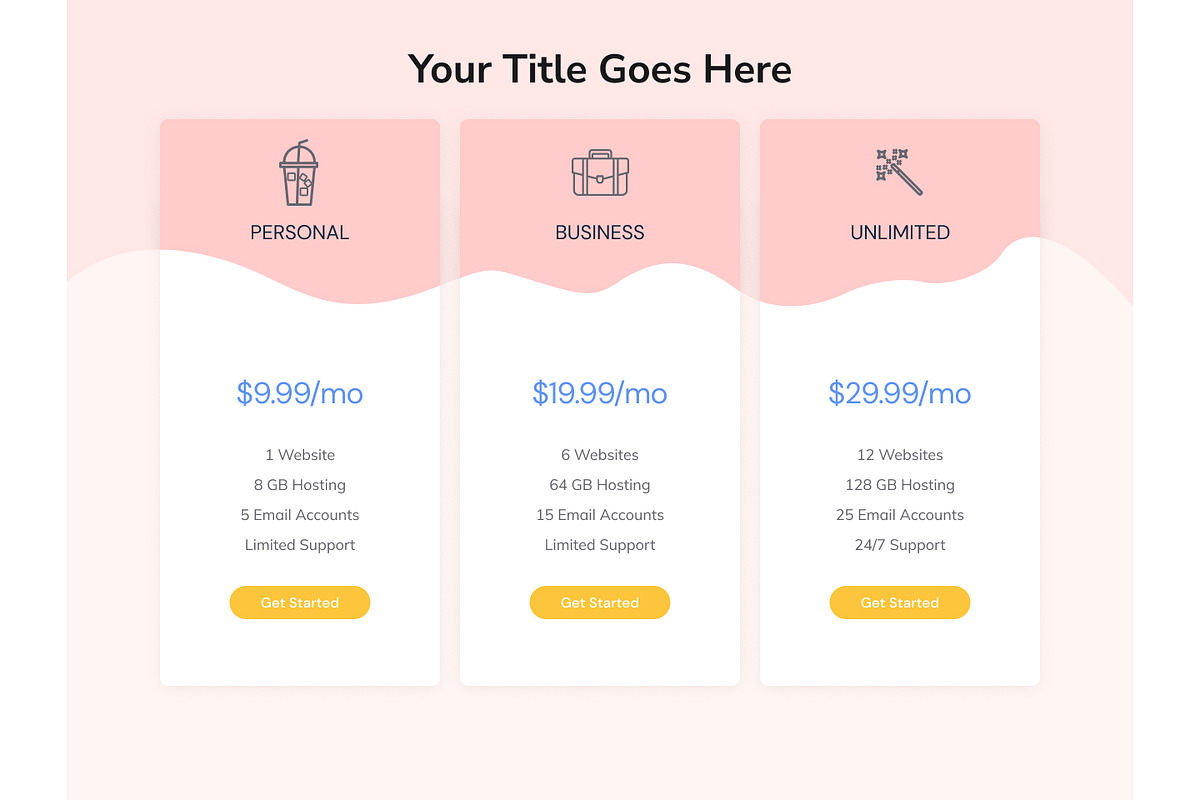Click the briefcase icon
Viewport: 1200px width, 800px height.
(600, 173)
